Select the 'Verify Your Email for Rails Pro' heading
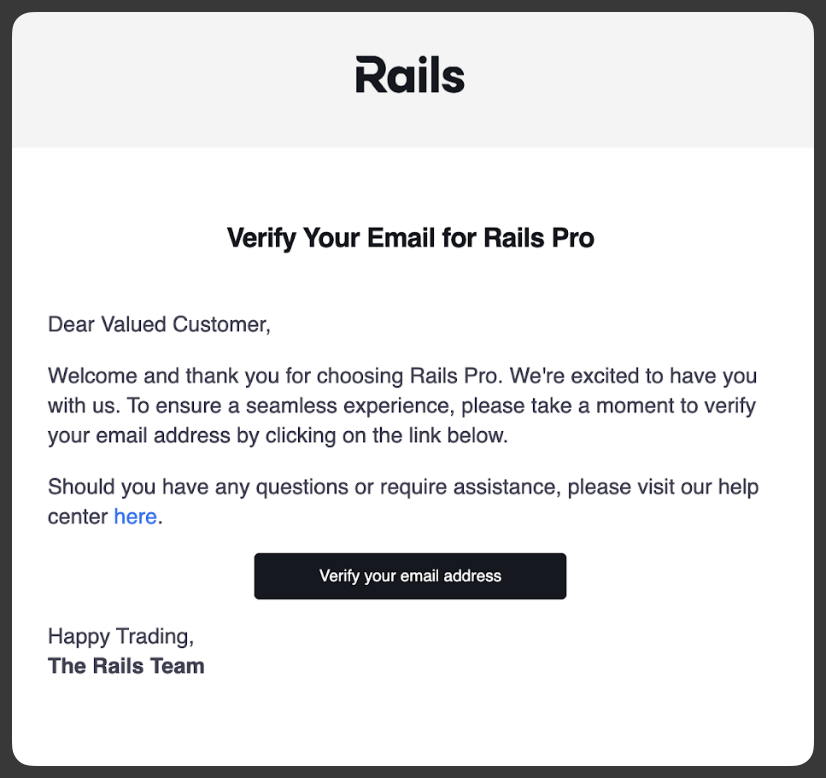The height and width of the screenshot is (778, 826). tap(410, 238)
